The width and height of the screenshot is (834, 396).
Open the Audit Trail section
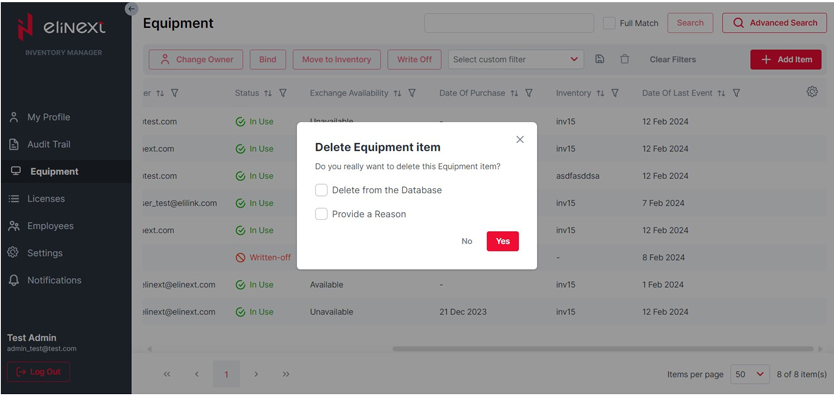48,145
